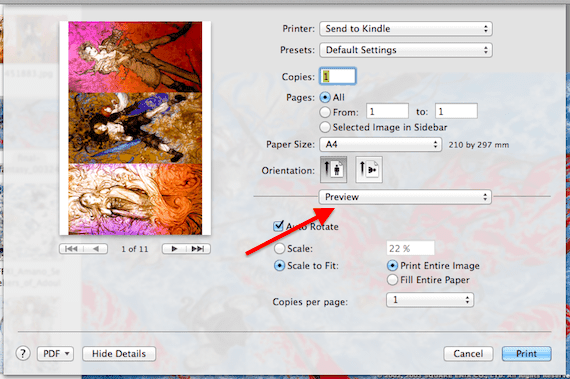570x379 pixels.
Task: Select Pages From range radio button
Action: pyautogui.click(x=325, y=112)
